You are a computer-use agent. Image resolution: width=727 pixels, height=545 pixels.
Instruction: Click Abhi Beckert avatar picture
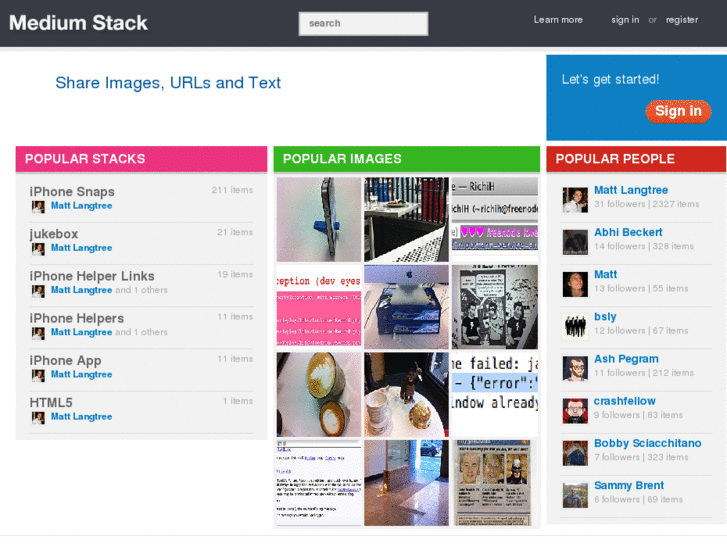click(x=575, y=242)
